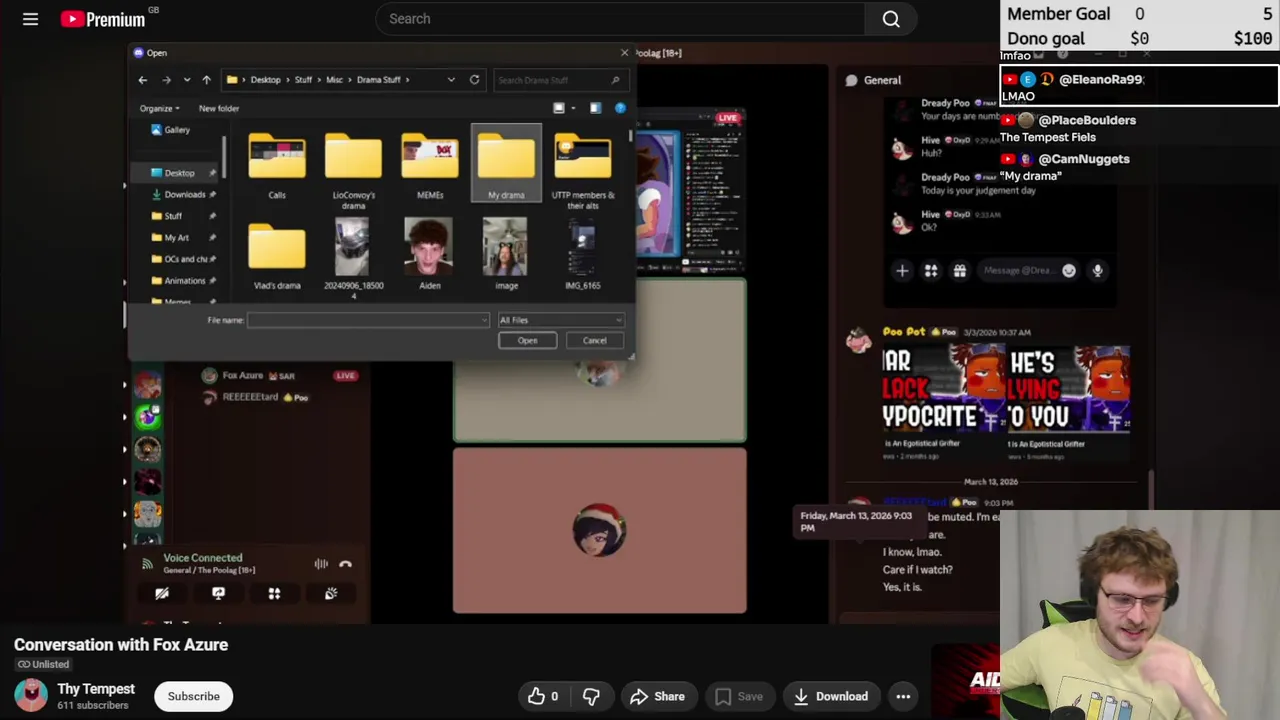Select the 20240906_185004 image file
This screenshot has width=1280, height=720.
coord(353,258)
